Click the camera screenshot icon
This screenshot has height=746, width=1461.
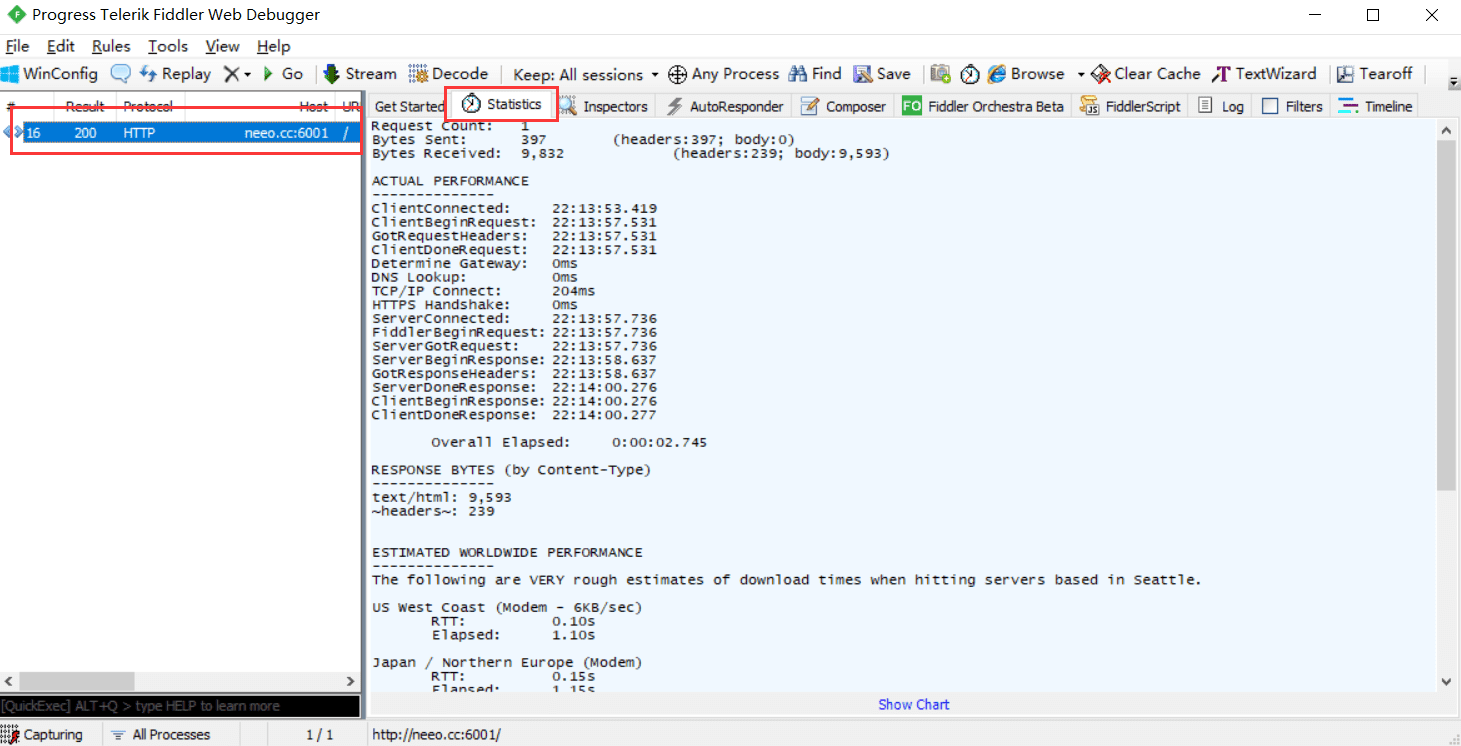click(940, 74)
